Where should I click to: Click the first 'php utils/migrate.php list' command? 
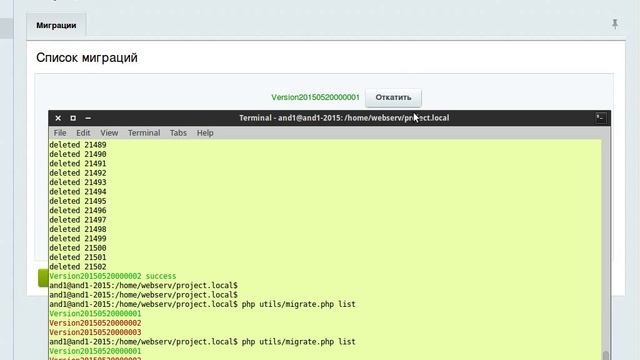pyautogui.click(x=298, y=304)
